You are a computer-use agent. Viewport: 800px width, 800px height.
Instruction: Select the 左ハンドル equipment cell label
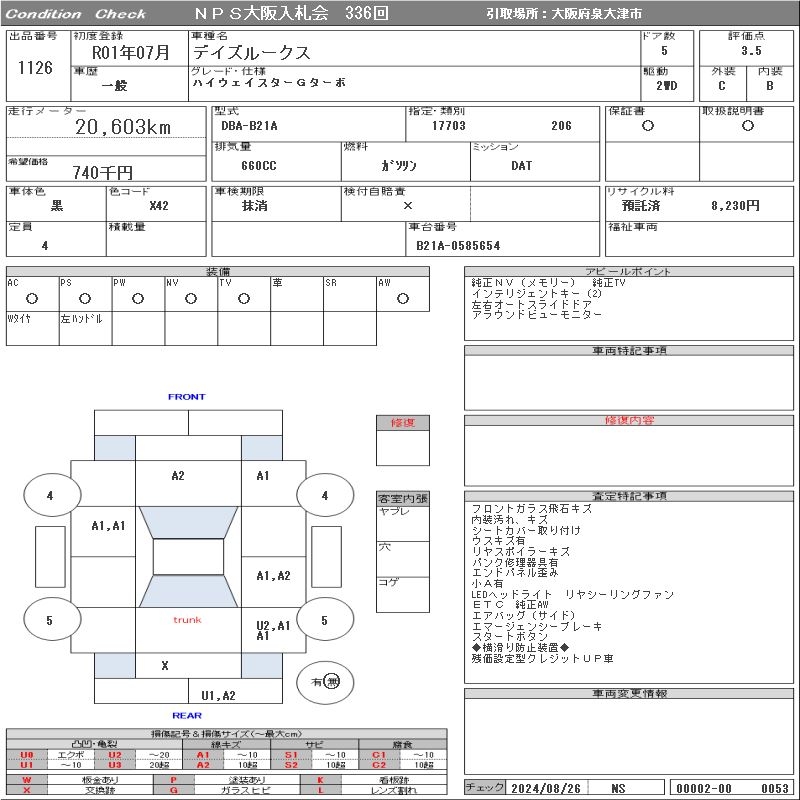click(x=82, y=319)
